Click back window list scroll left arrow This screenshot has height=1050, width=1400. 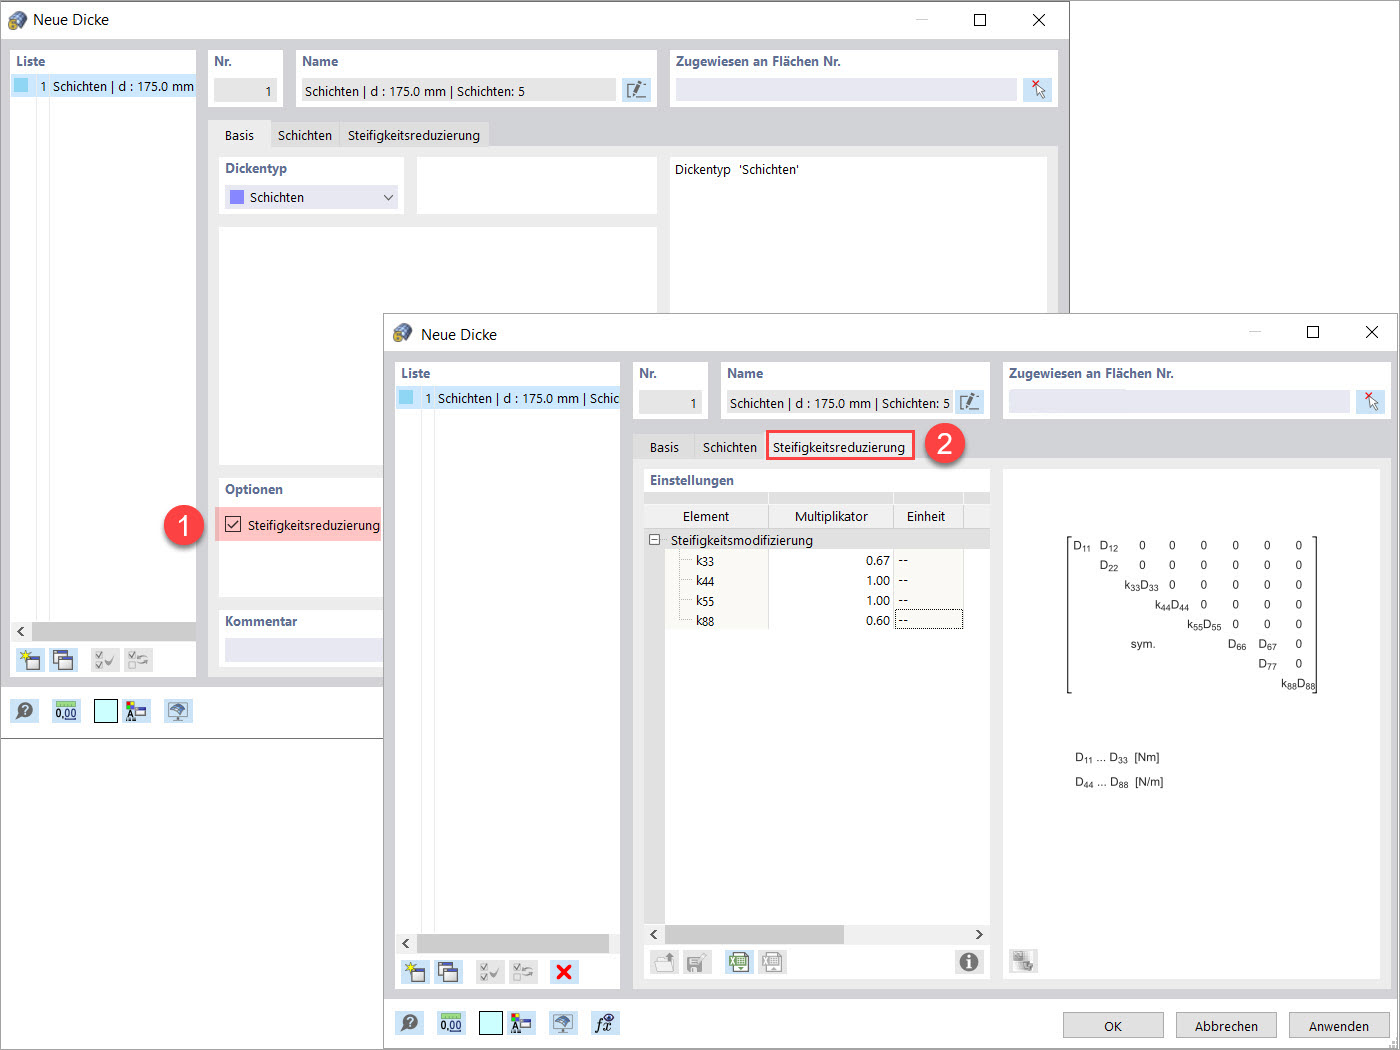pyautogui.click(x=21, y=631)
